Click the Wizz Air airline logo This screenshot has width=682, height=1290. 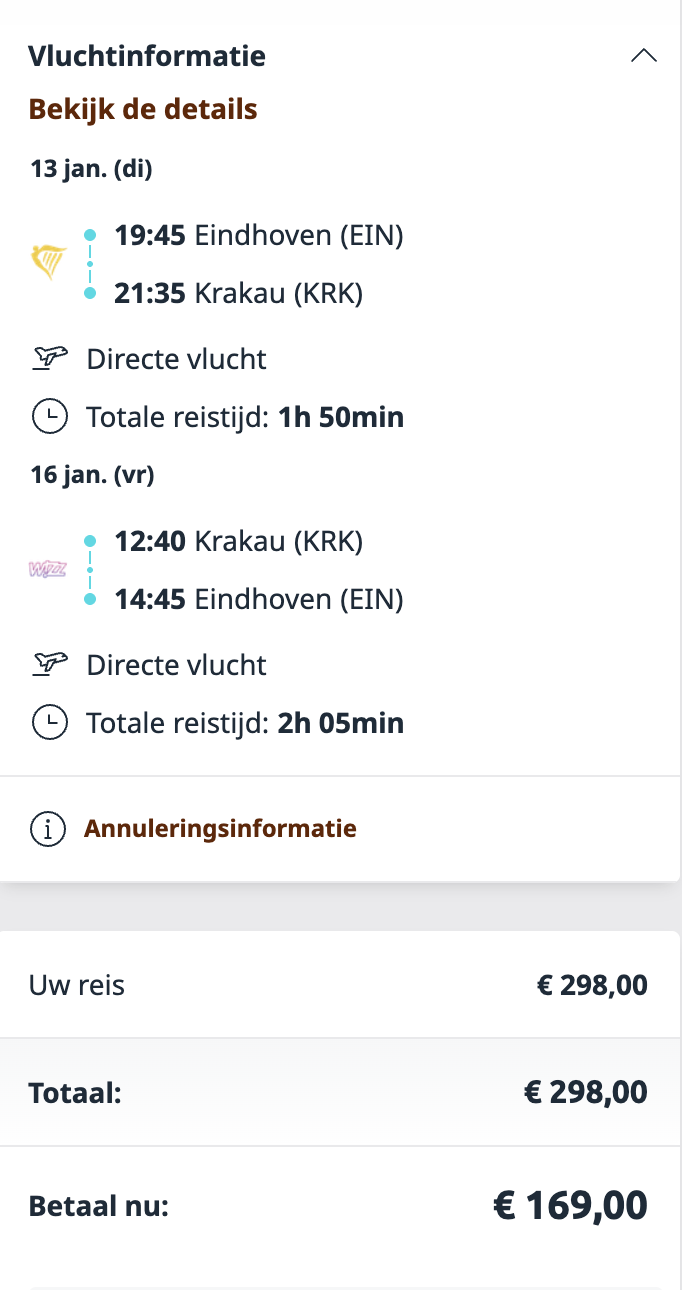(48, 570)
